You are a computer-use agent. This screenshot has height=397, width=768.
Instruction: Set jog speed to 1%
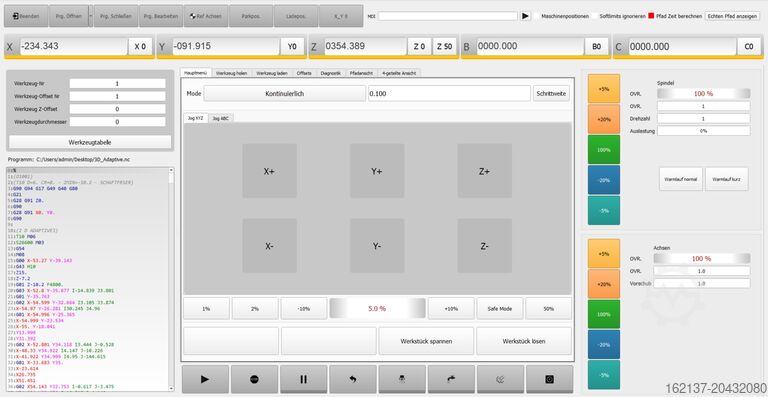pyautogui.click(x=206, y=309)
